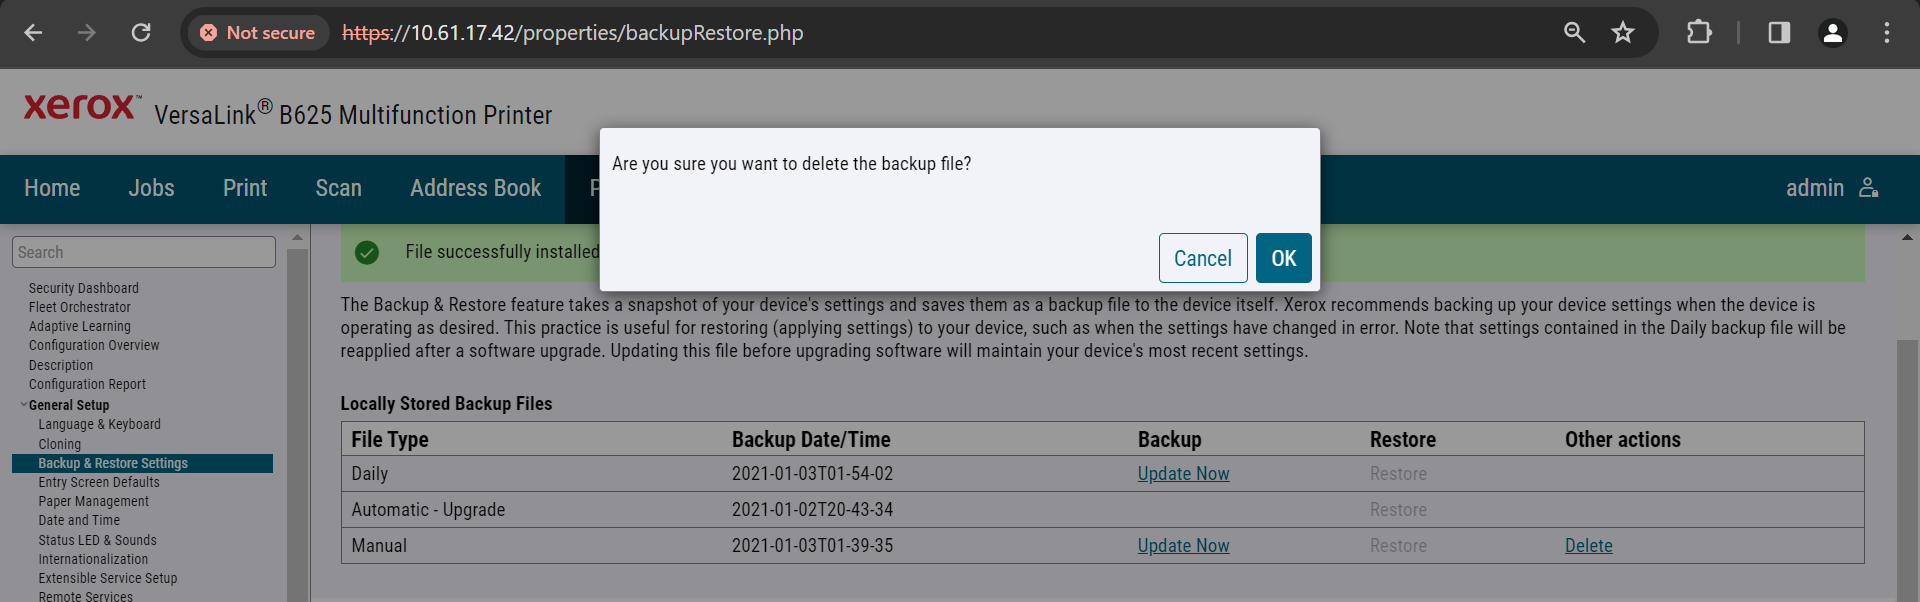Click the admin user icon
Image resolution: width=1920 pixels, height=602 pixels.
[1869, 188]
